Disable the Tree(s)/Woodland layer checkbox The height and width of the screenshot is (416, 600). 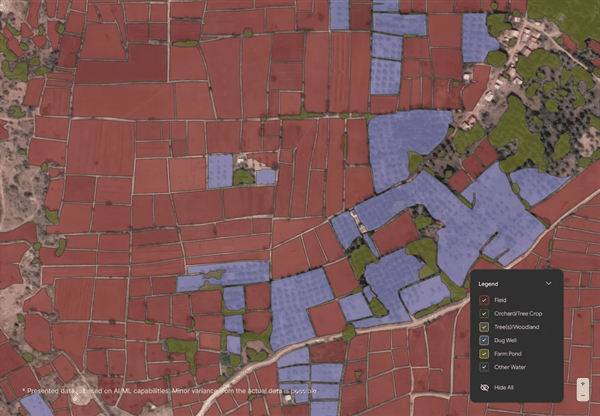click(485, 327)
